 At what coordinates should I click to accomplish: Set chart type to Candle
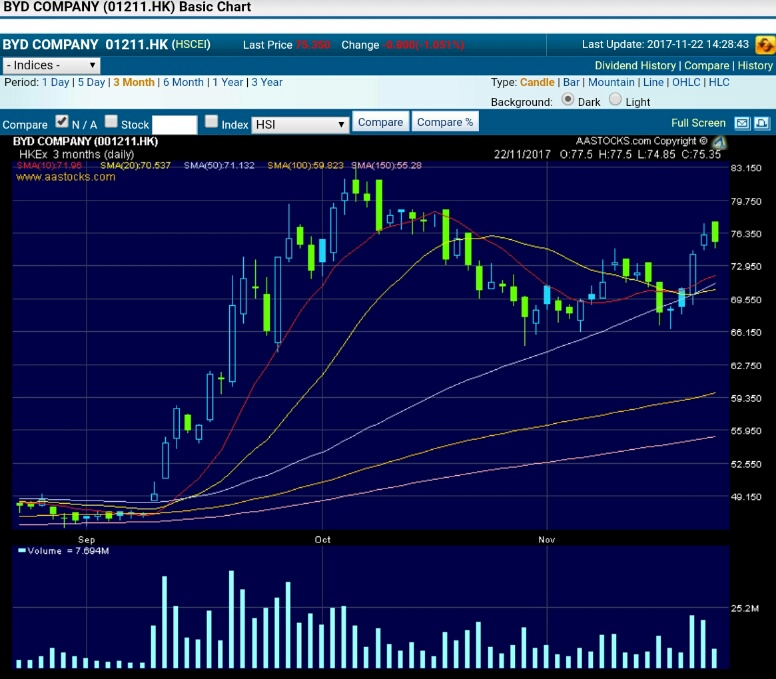click(537, 82)
